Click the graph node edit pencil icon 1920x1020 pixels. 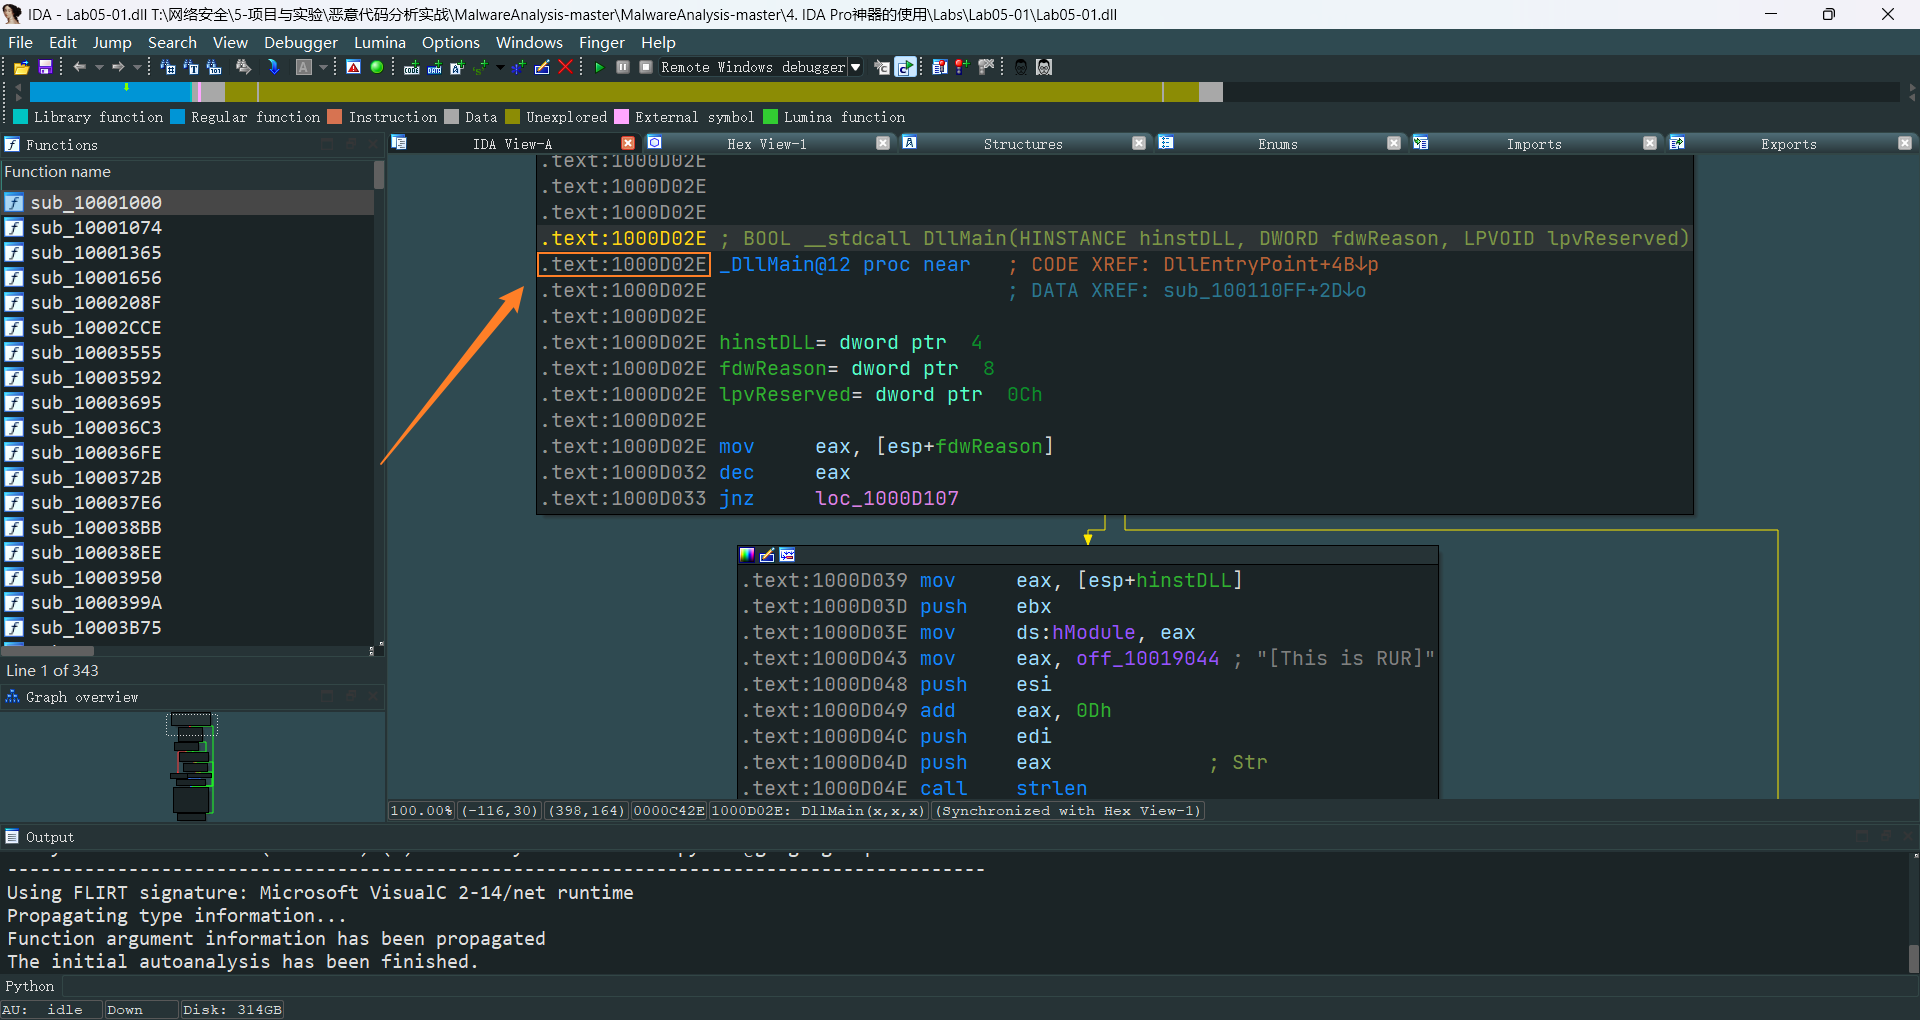pos(767,555)
